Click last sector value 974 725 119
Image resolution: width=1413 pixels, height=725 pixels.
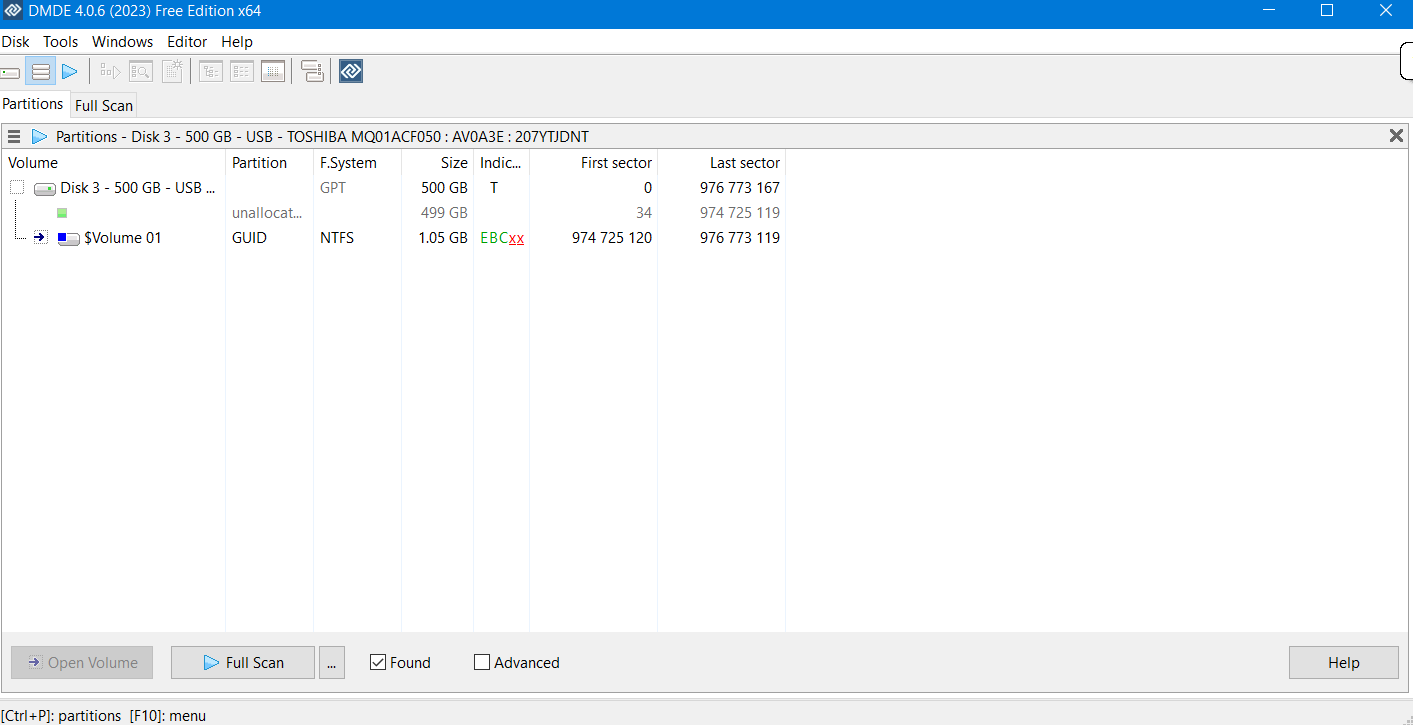740,213
